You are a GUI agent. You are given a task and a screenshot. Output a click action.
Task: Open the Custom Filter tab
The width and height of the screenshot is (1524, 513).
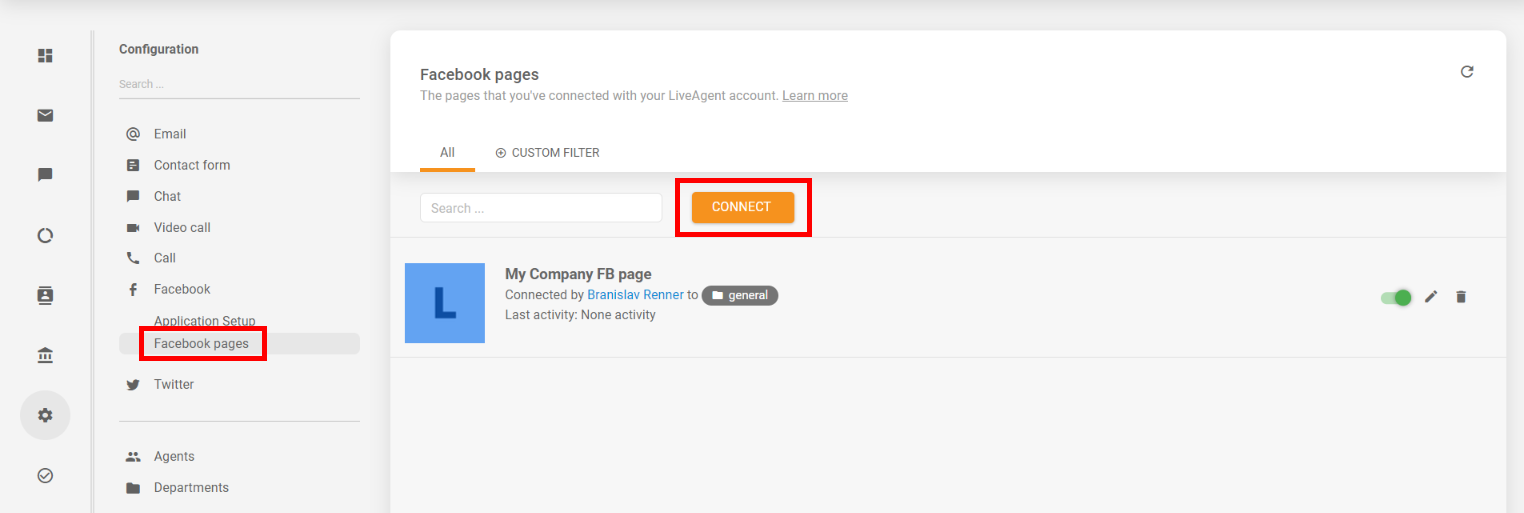(547, 153)
